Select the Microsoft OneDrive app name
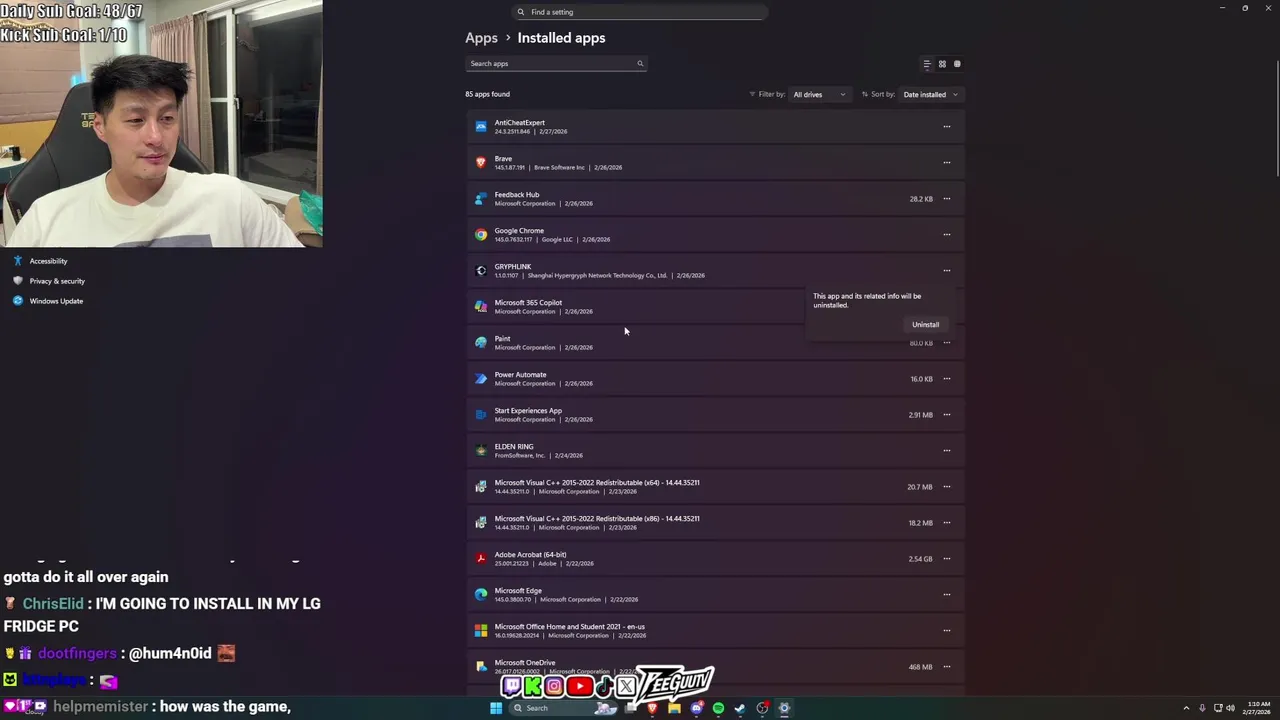The image size is (1280, 720). tap(525, 663)
